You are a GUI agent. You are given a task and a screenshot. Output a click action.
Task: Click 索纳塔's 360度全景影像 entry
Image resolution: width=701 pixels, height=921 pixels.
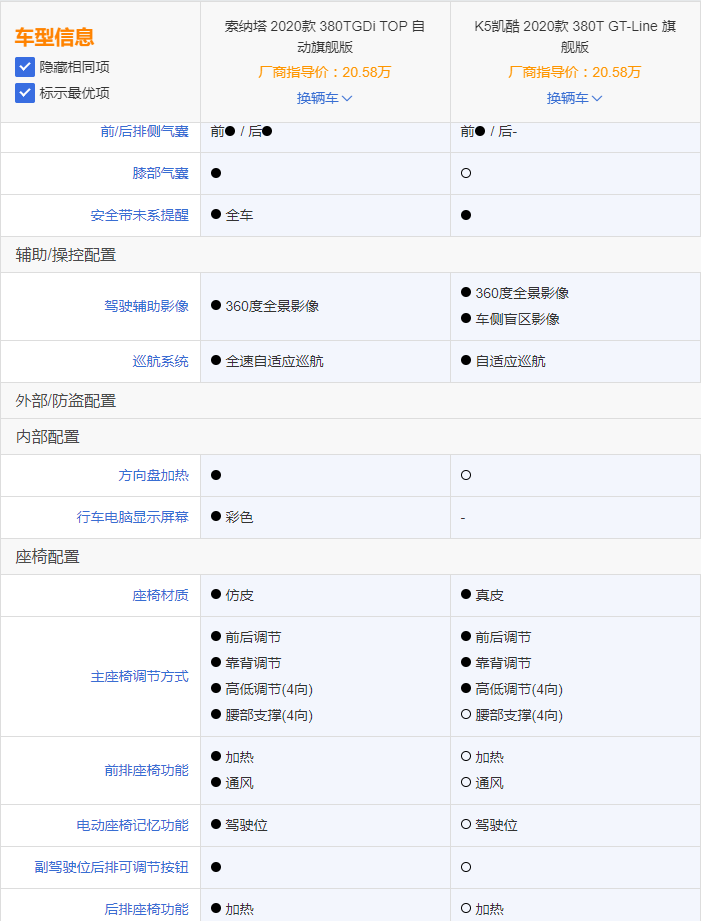pyautogui.click(x=265, y=306)
